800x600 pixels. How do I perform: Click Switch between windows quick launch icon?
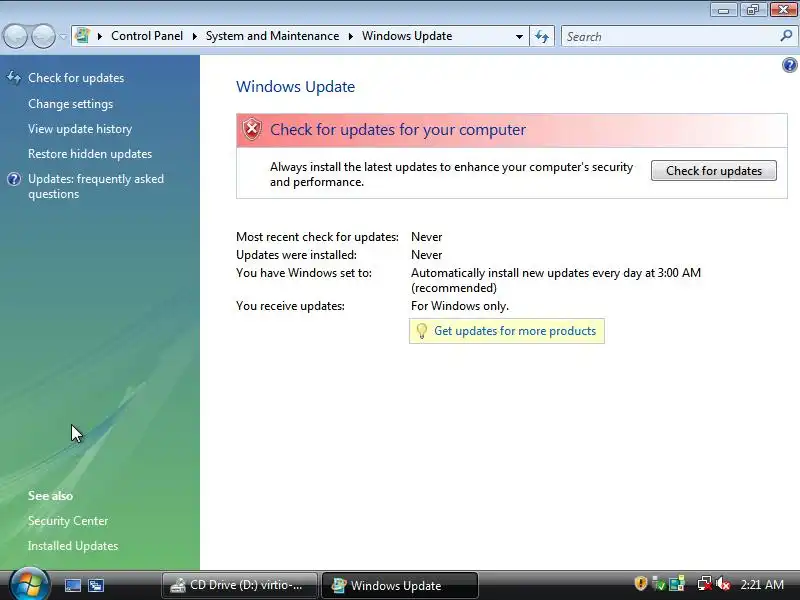click(96, 585)
